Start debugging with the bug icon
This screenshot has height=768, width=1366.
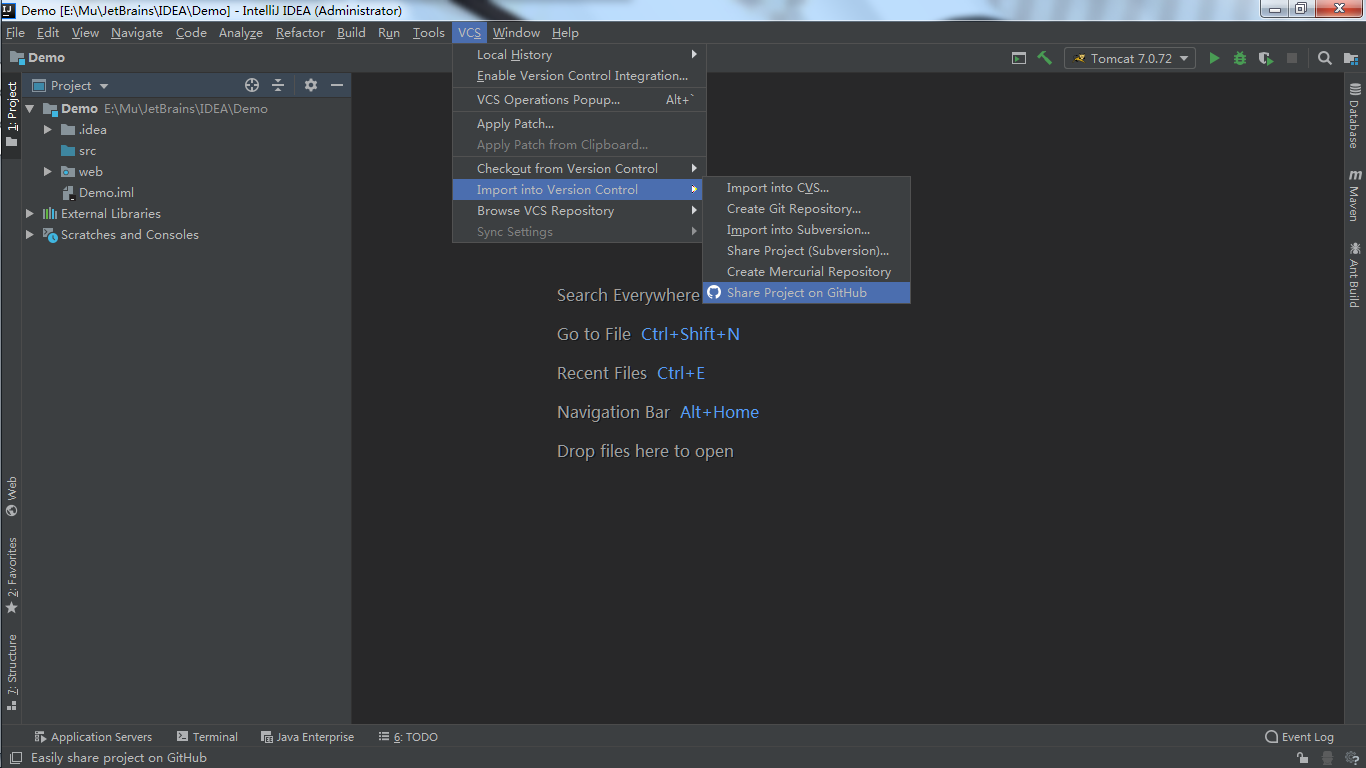click(1240, 58)
